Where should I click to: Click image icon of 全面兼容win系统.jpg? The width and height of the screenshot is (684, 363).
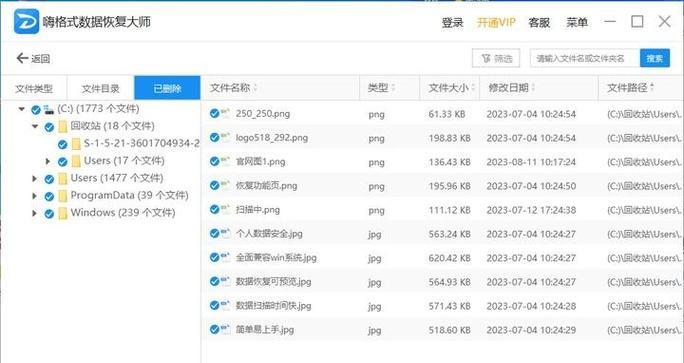pyautogui.click(x=226, y=257)
